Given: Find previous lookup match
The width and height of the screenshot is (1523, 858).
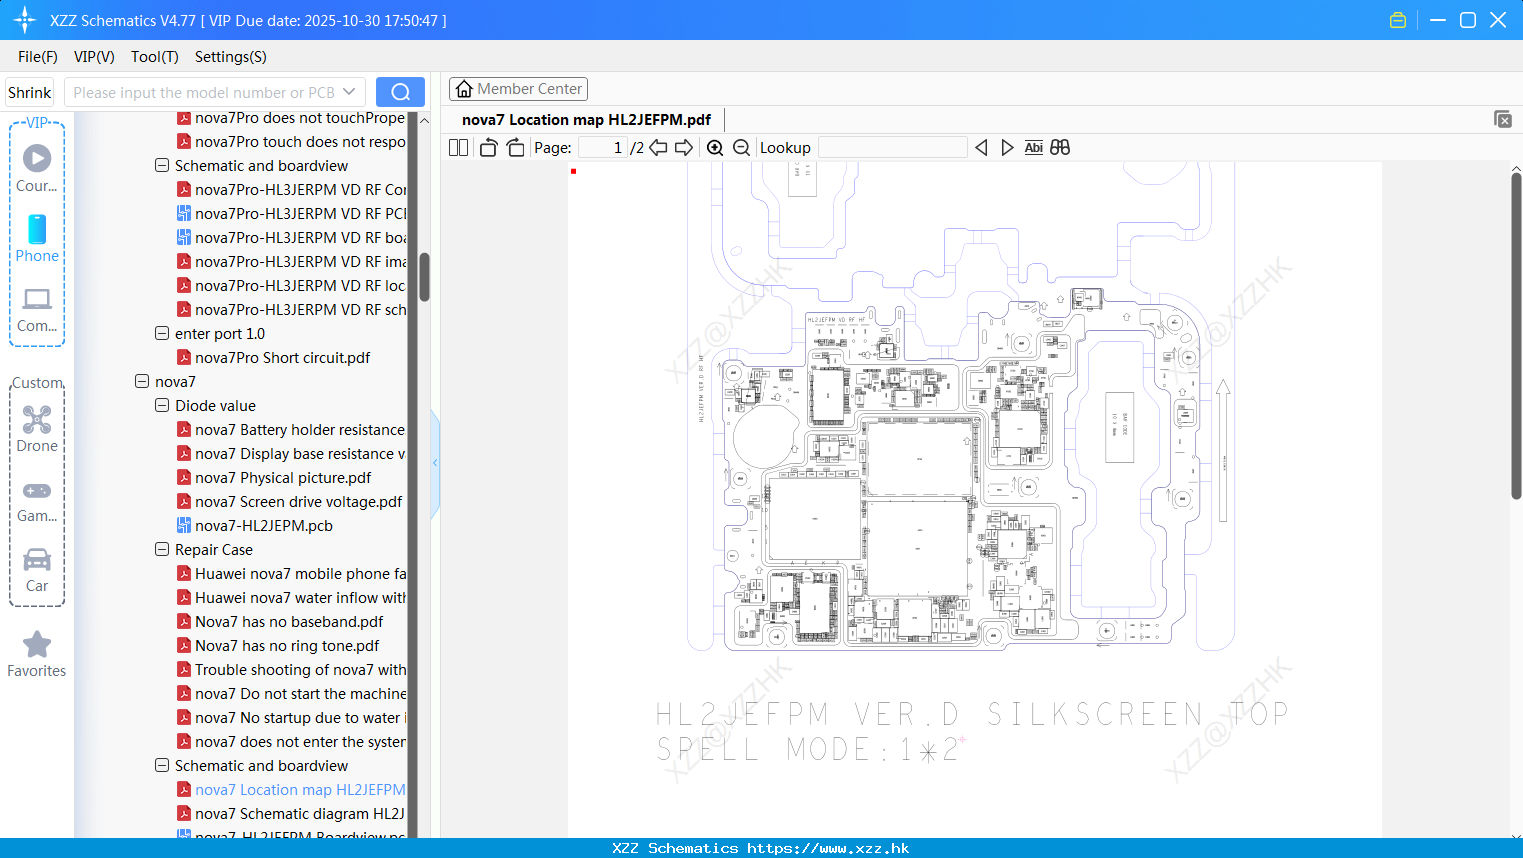Looking at the screenshot, I should (981, 148).
